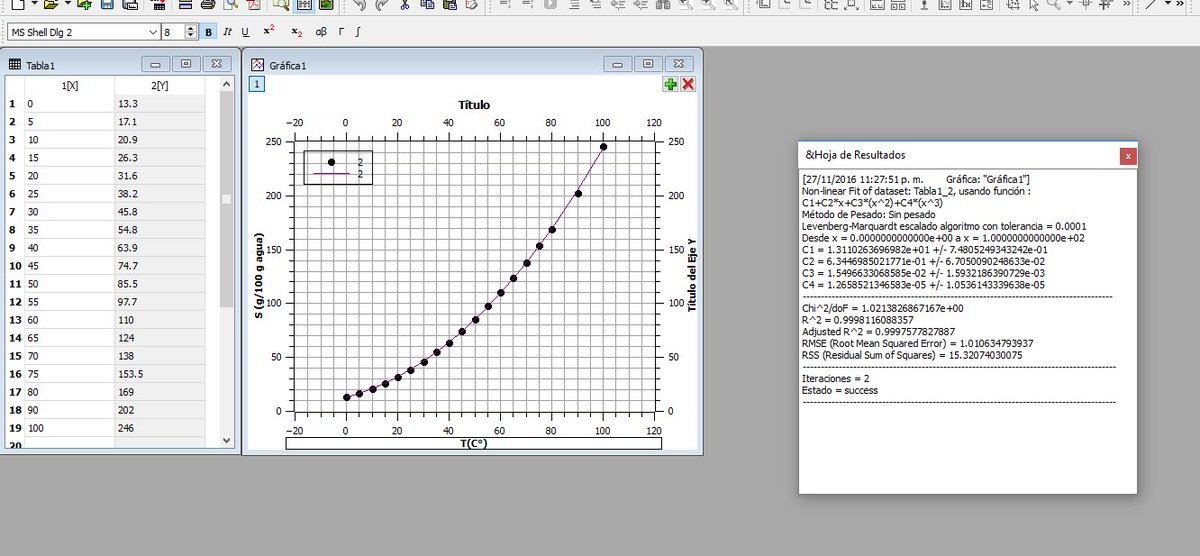Click cell with value 13.3
This screenshot has width=1200, height=556.
(x=160, y=103)
